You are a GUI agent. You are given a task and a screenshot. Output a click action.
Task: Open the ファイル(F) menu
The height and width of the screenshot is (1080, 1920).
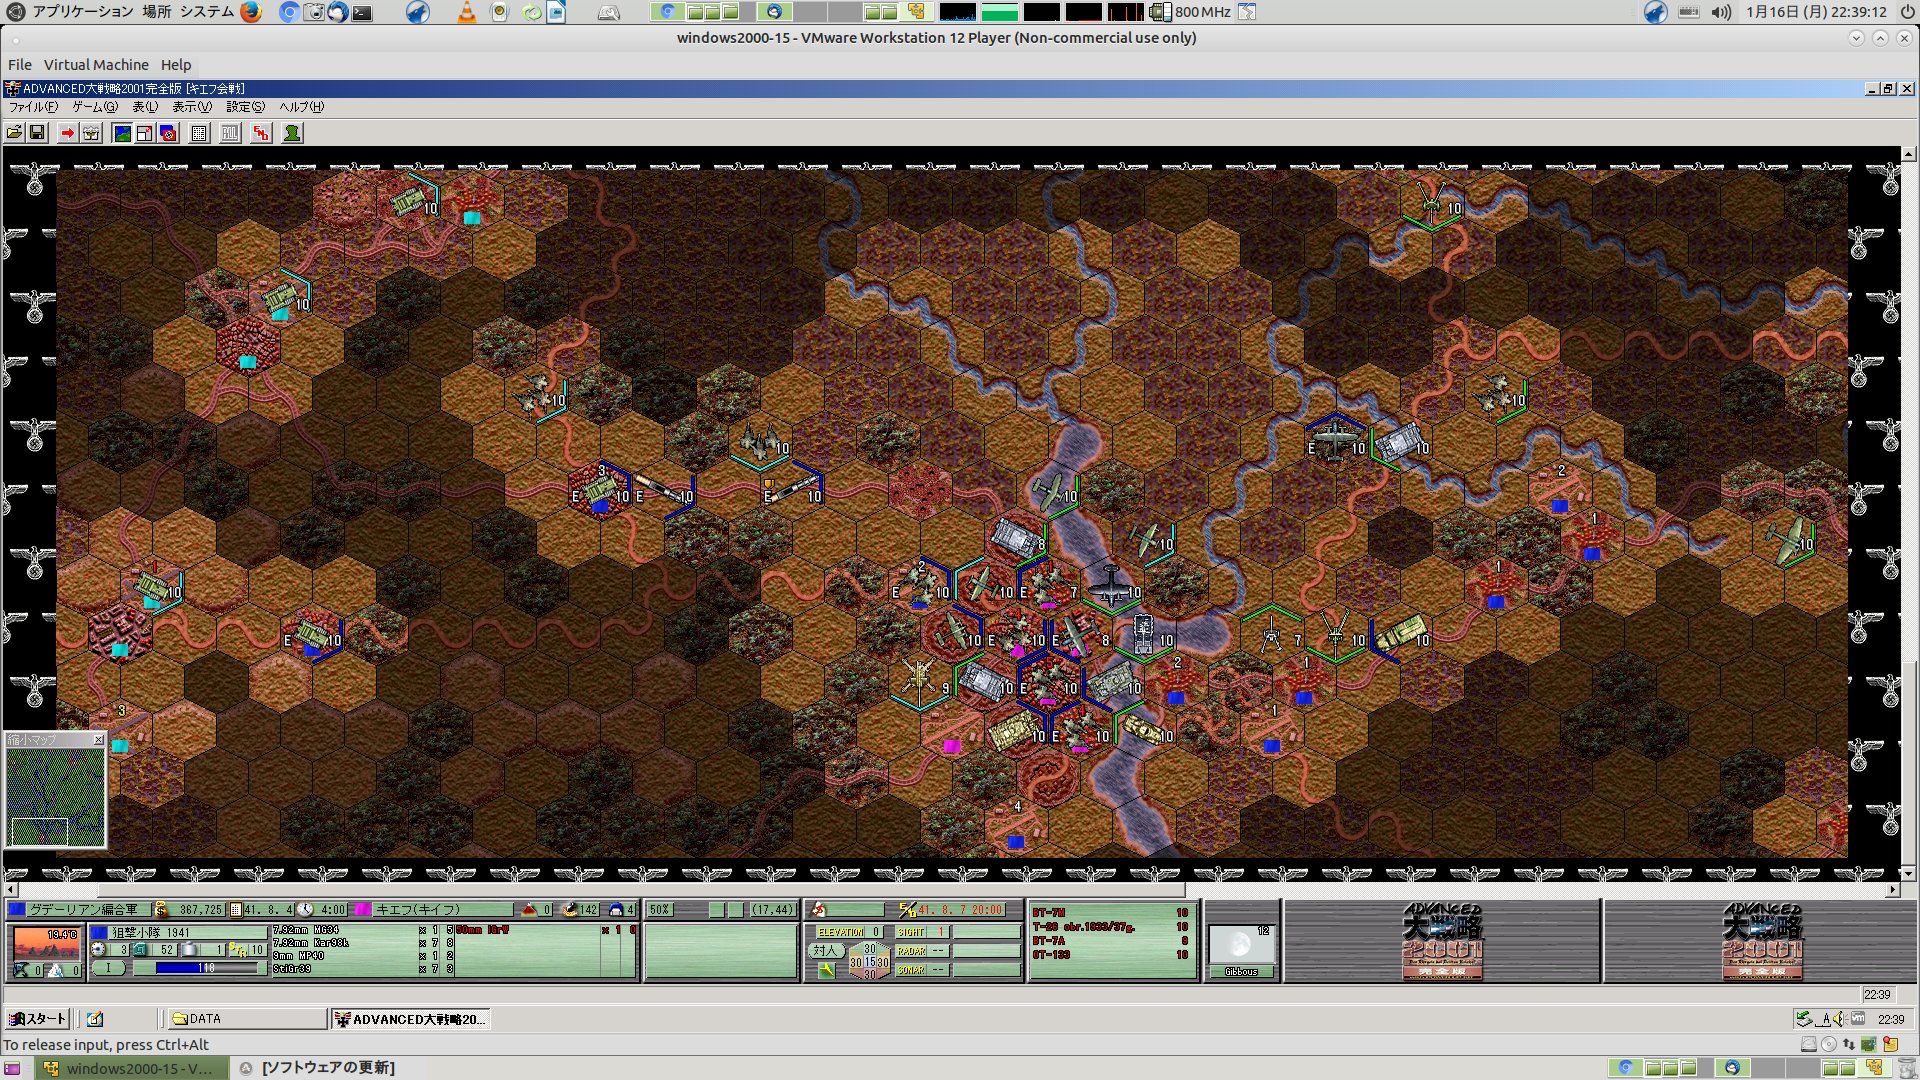pyautogui.click(x=33, y=107)
